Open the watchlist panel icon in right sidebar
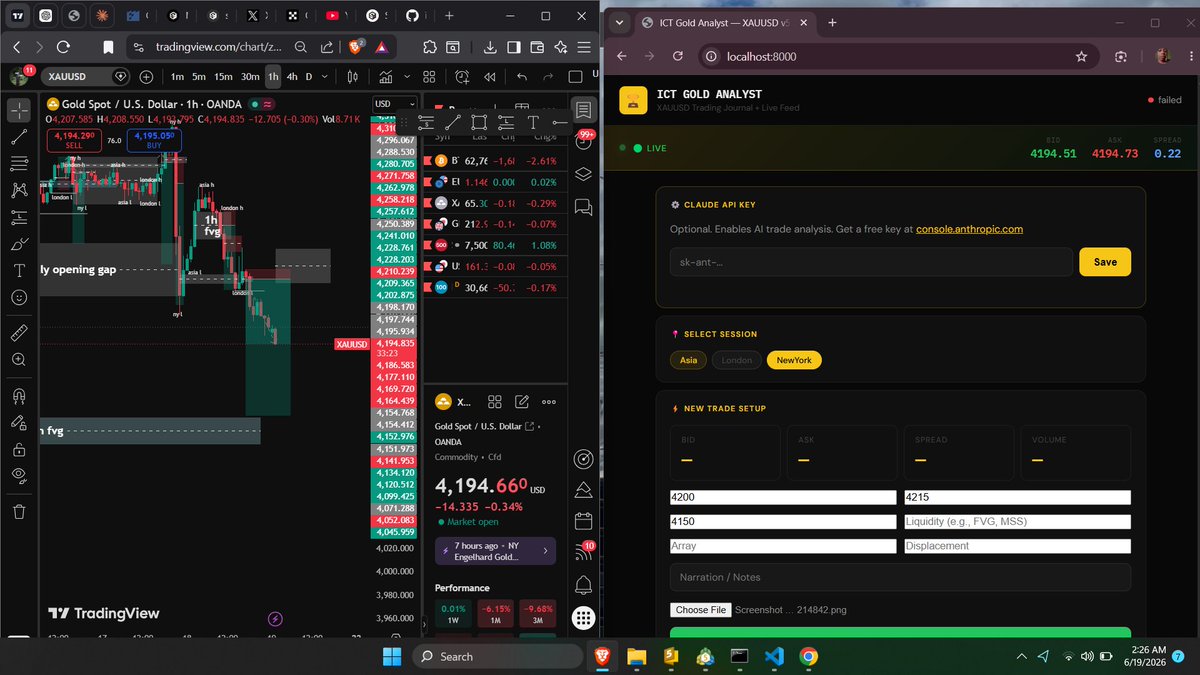This screenshot has height=675, width=1200. pos(584,108)
